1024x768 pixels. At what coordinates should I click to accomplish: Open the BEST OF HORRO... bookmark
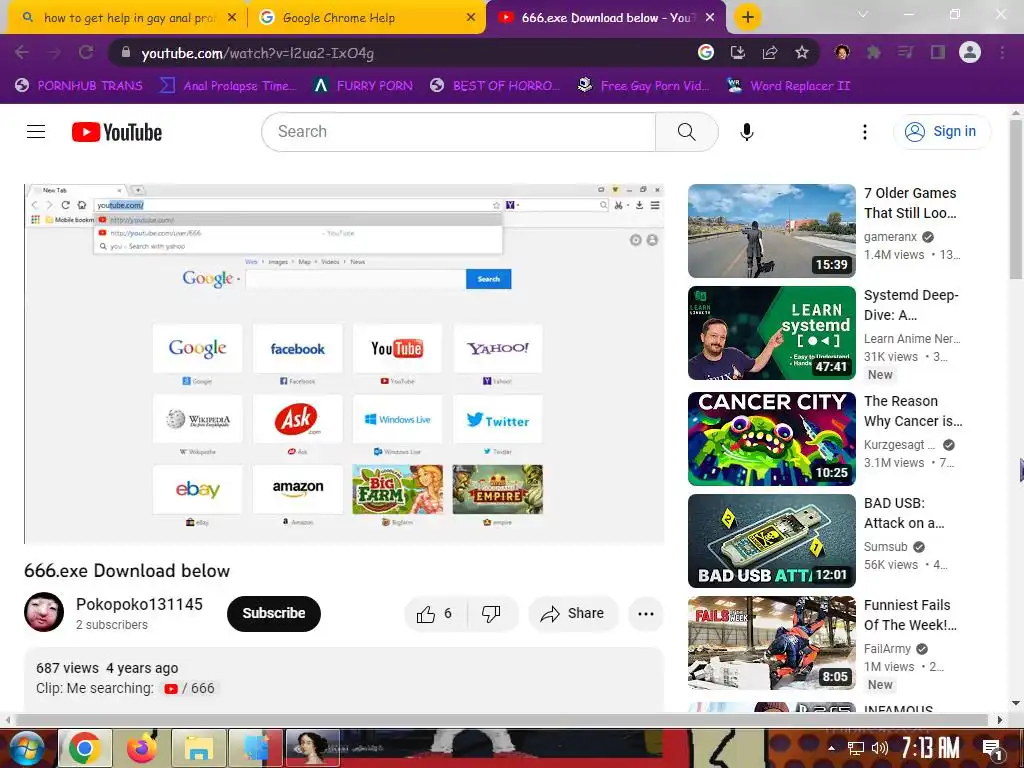495,86
